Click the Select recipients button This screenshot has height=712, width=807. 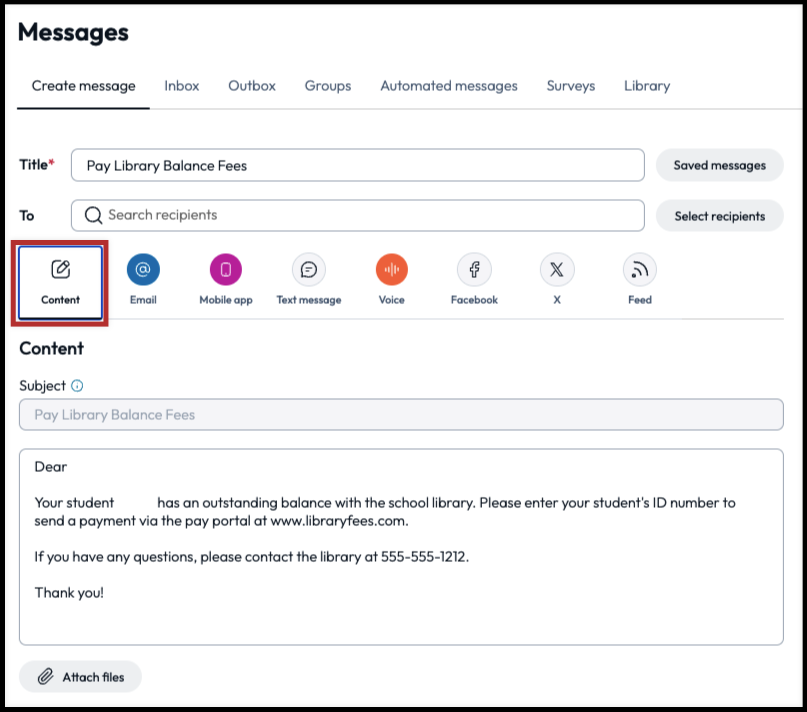point(719,215)
